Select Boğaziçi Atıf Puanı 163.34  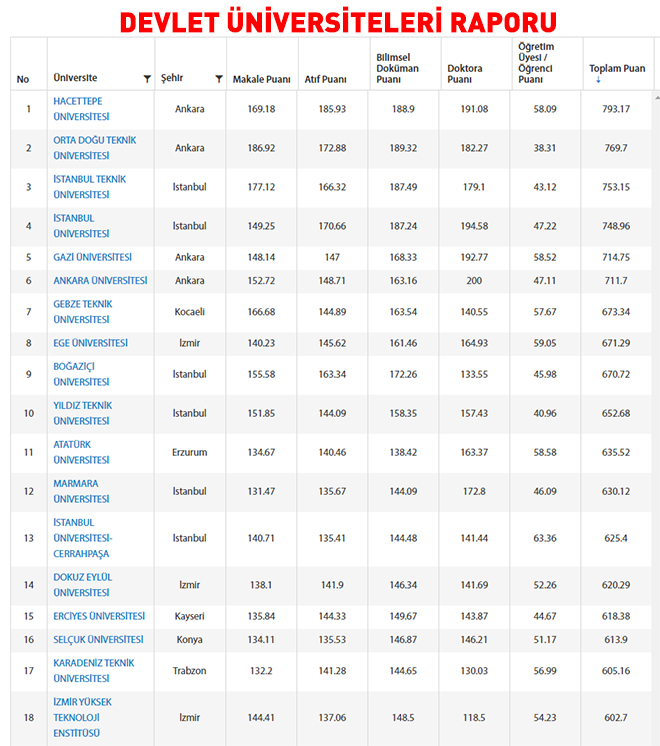(x=332, y=374)
